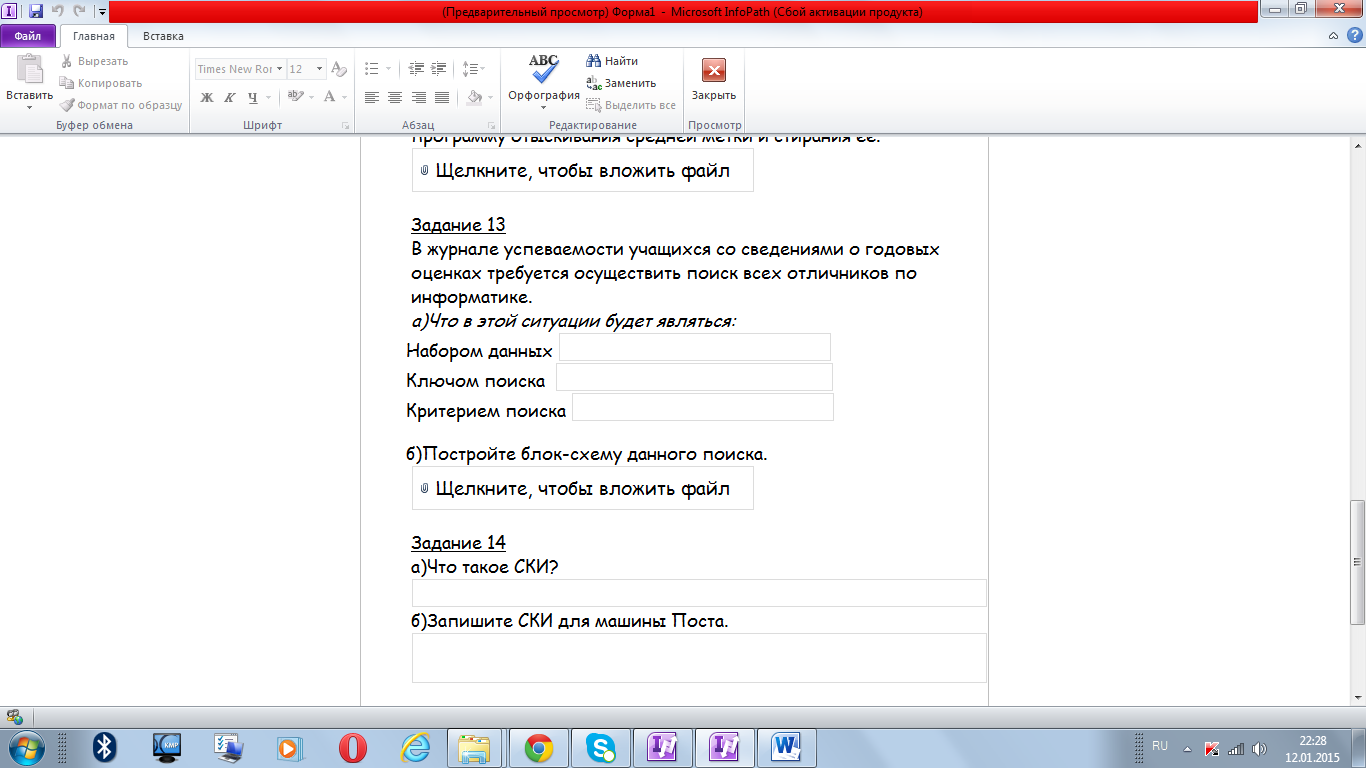1366x768 pixels.
Task: Click Формат по образцу format painter
Action: coord(121,105)
